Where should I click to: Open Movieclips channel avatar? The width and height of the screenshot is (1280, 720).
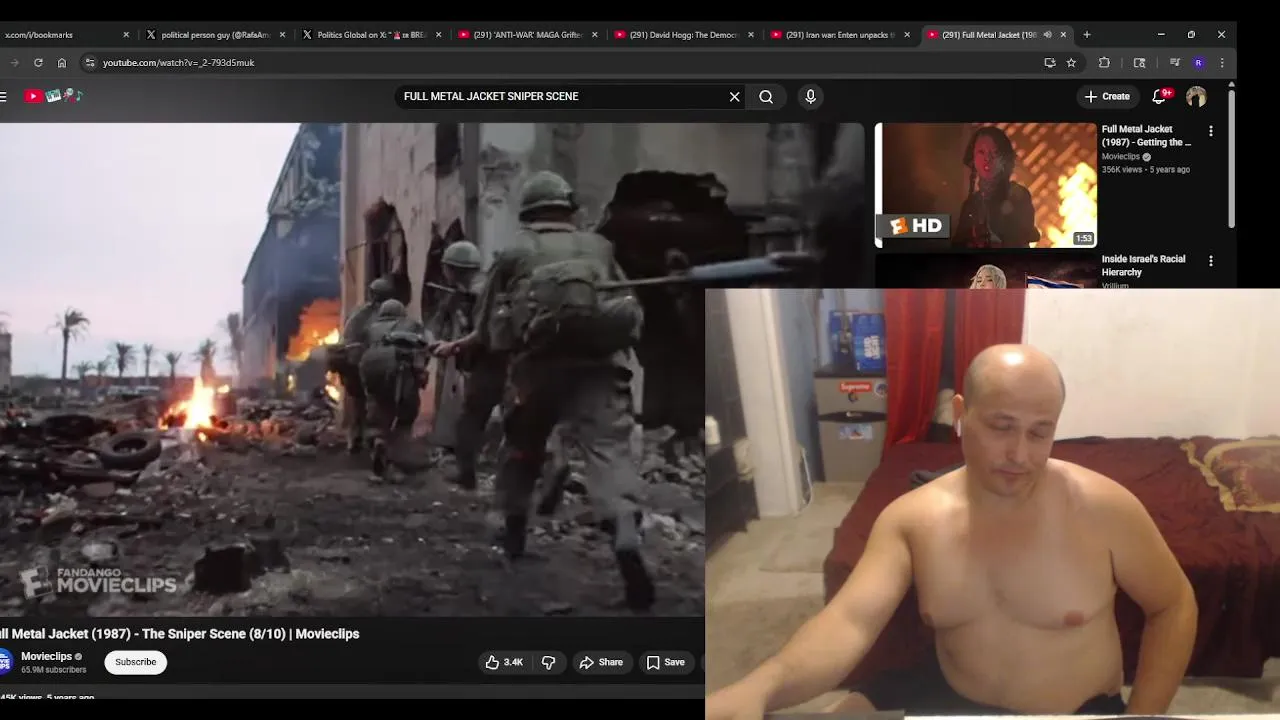point(5,662)
